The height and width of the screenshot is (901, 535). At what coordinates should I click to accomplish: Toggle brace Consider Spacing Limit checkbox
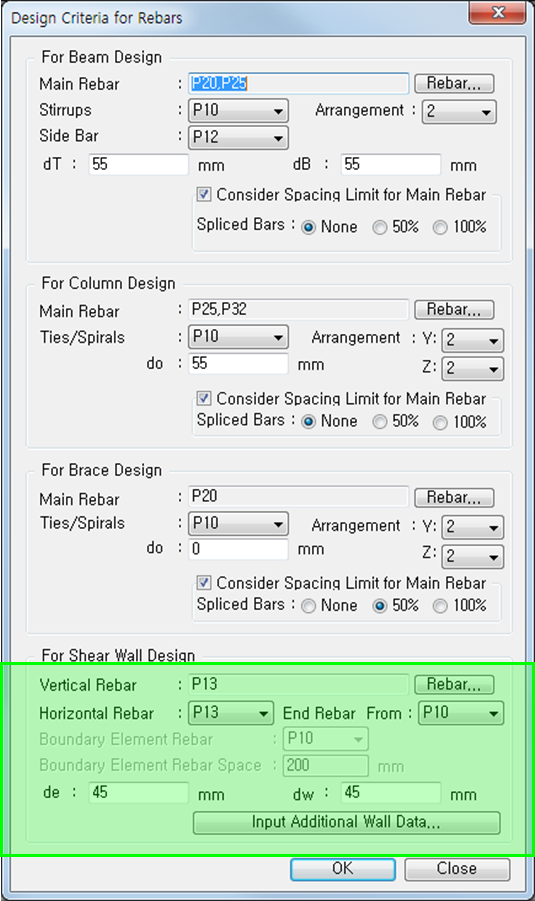[x=204, y=583]
